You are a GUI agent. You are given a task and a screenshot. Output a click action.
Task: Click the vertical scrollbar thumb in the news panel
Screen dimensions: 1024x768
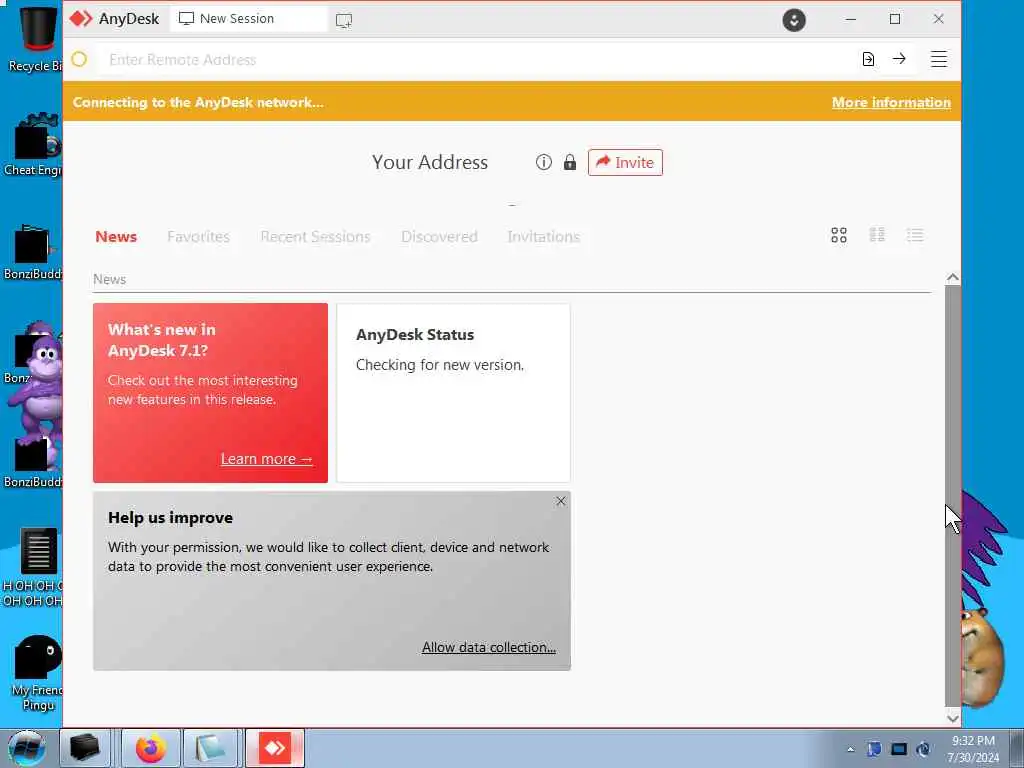[x=953, y=495]
